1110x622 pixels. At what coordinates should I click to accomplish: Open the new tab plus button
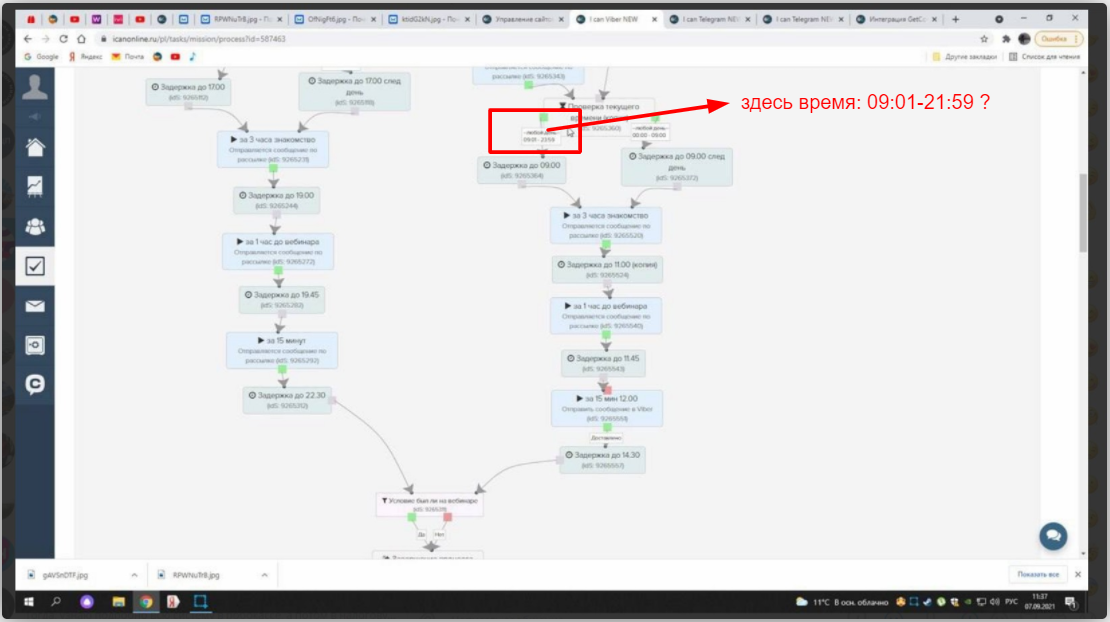(x=956, y=19)
